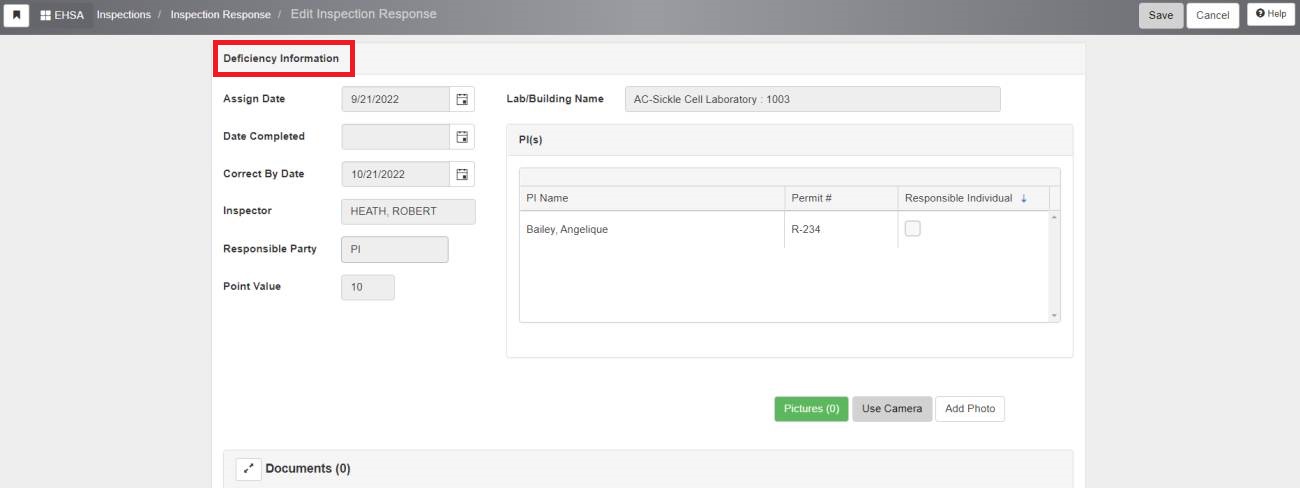The width and height of the screenshot is (1300, 488).
Task: Click the Date Completed input field
Action: tap(395, 137)
